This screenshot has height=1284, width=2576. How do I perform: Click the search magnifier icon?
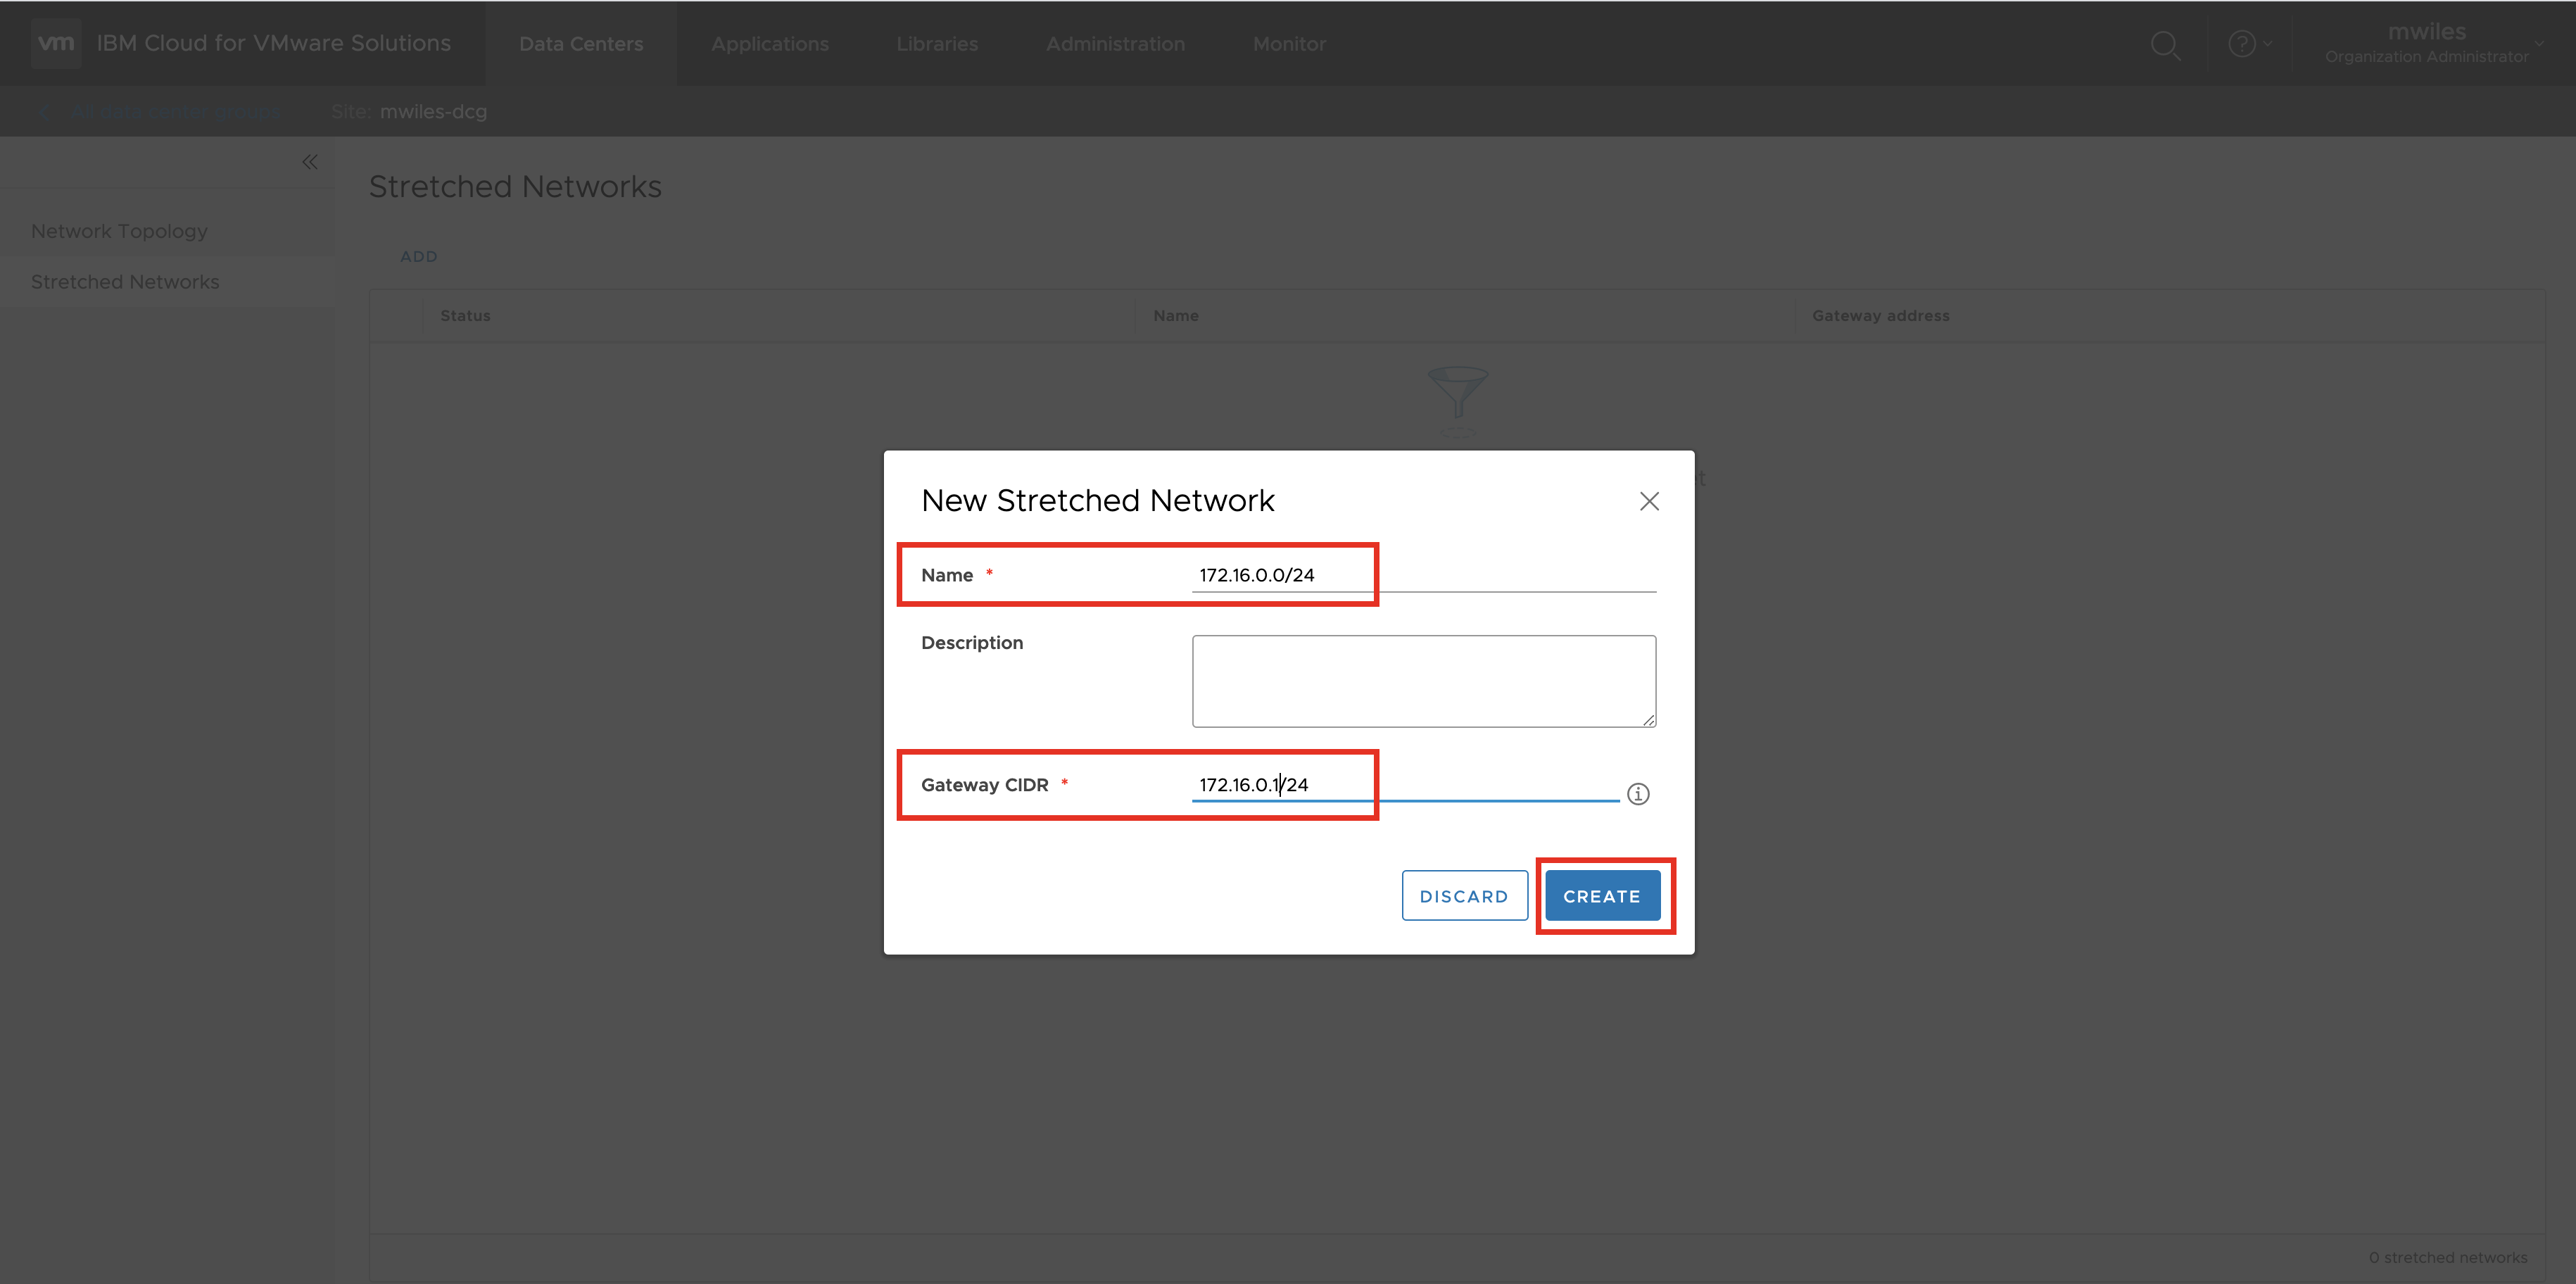tap(2164, 45)
